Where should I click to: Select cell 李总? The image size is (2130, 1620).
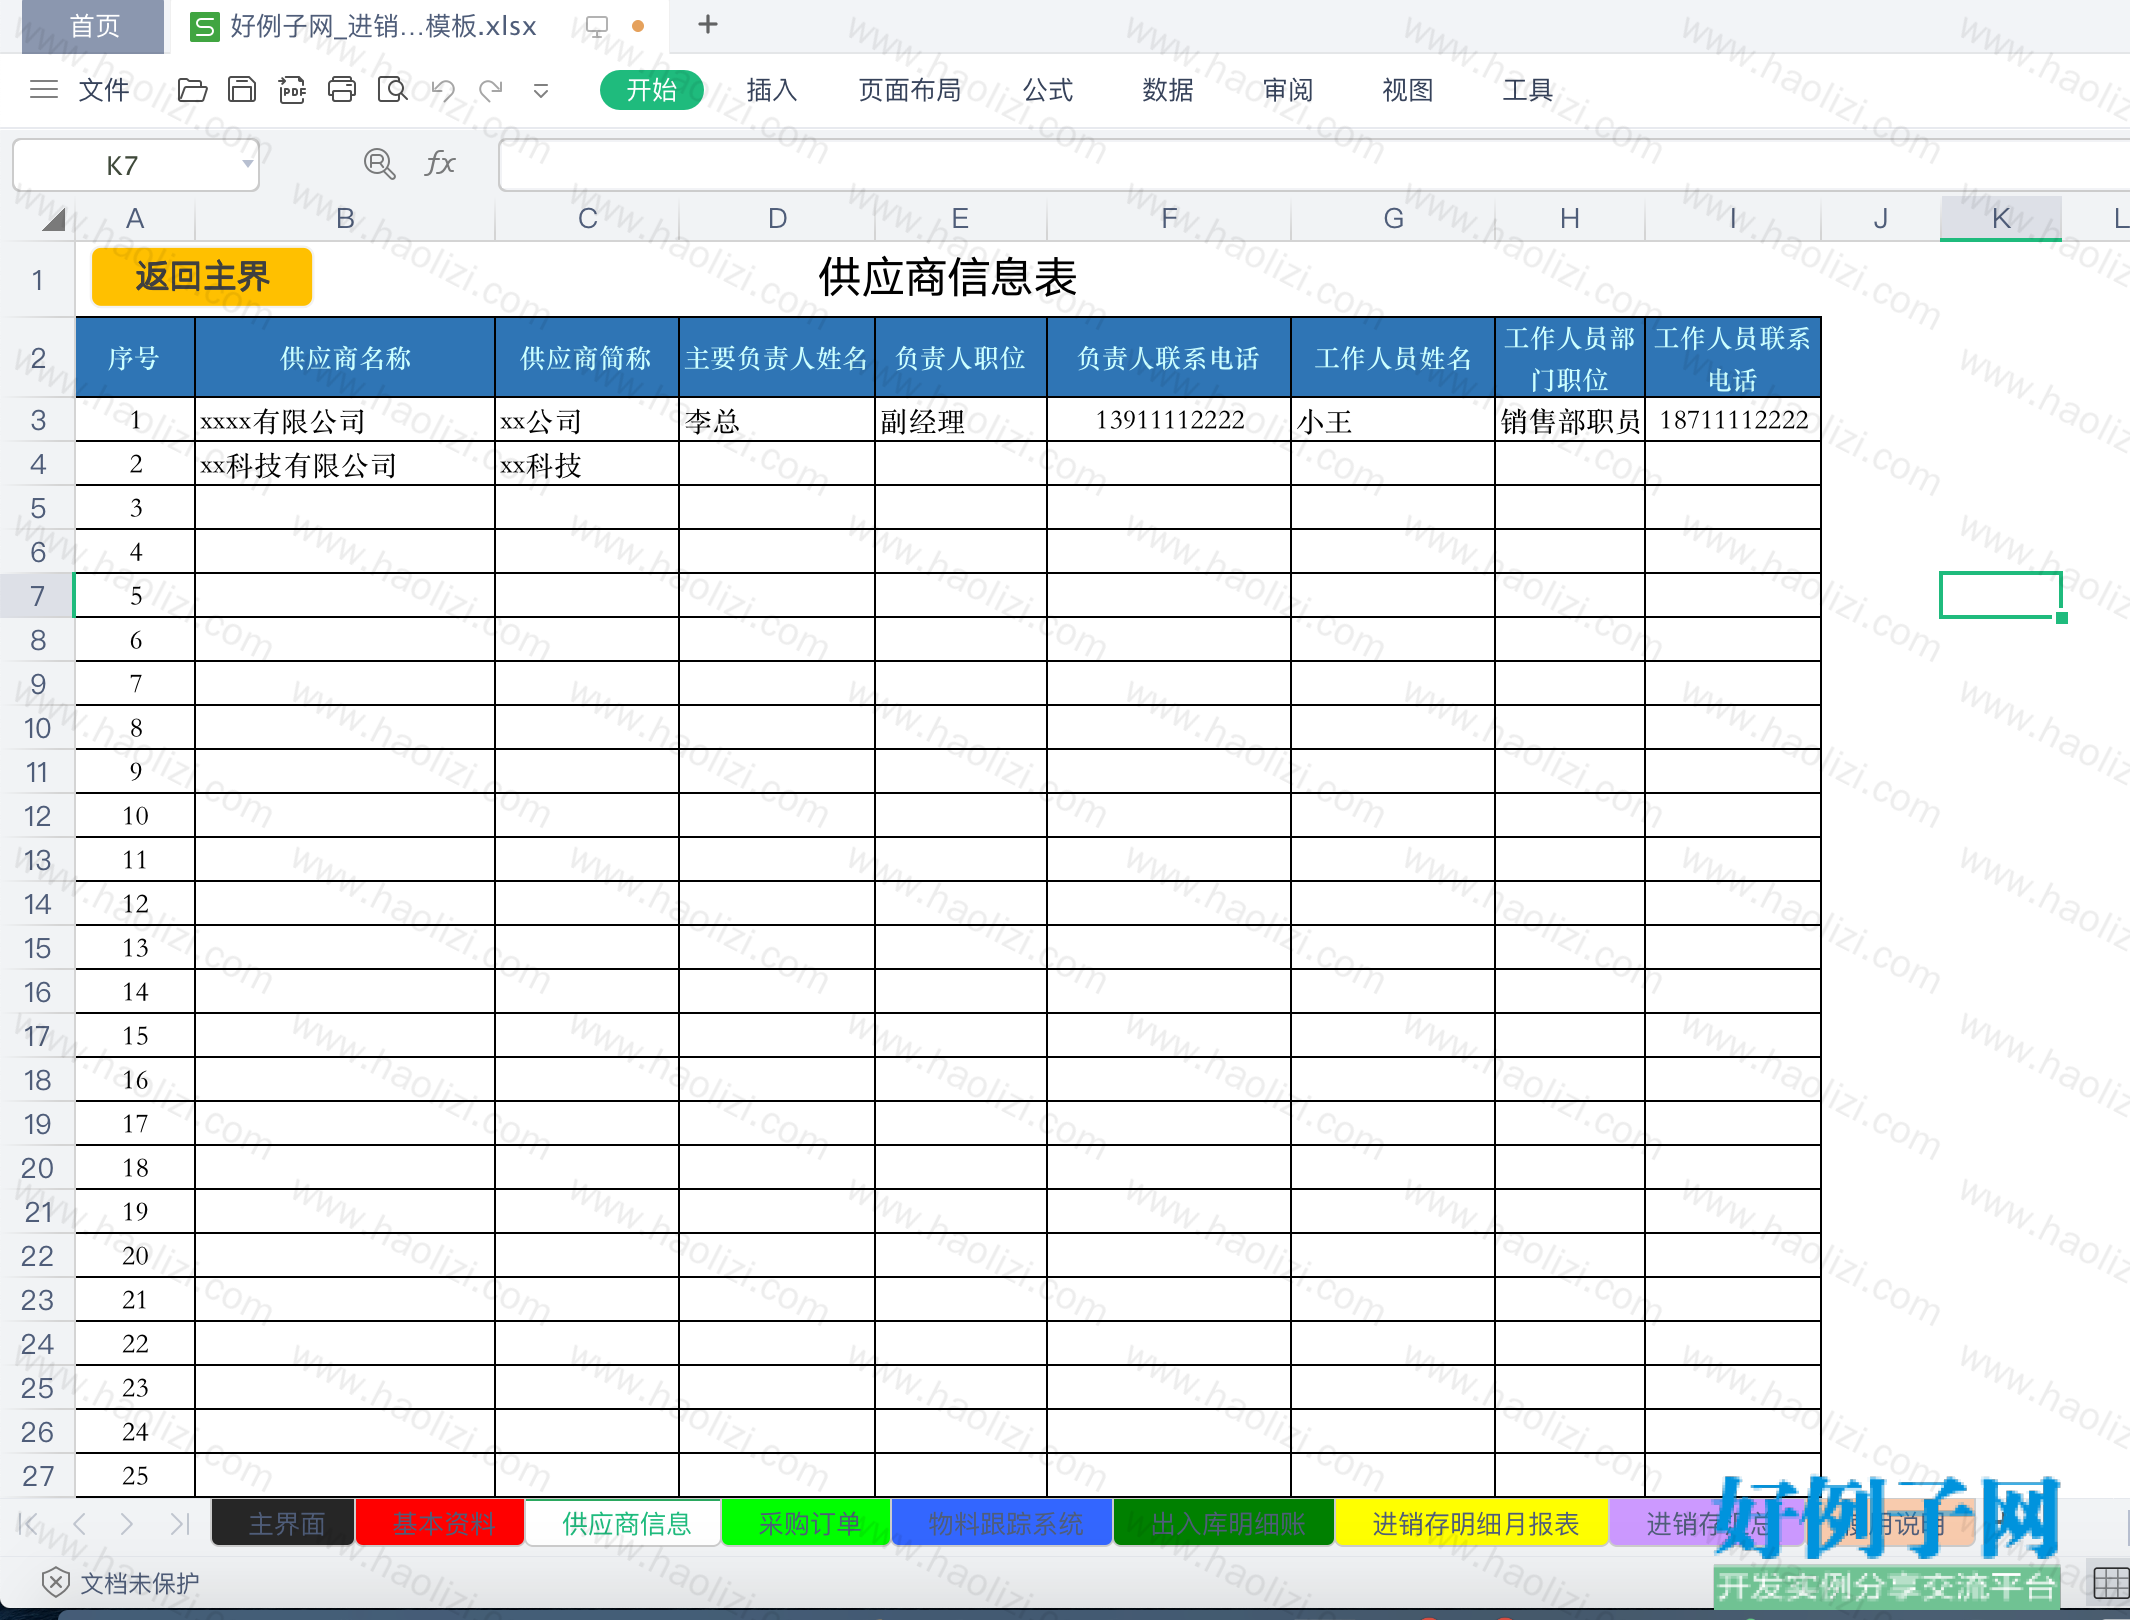click(x=777, y=421)
